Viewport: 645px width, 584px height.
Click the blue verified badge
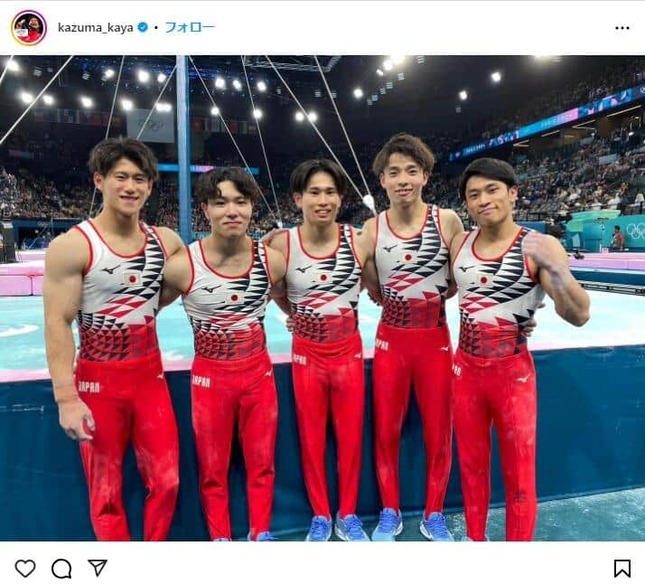tap(143, 28)
